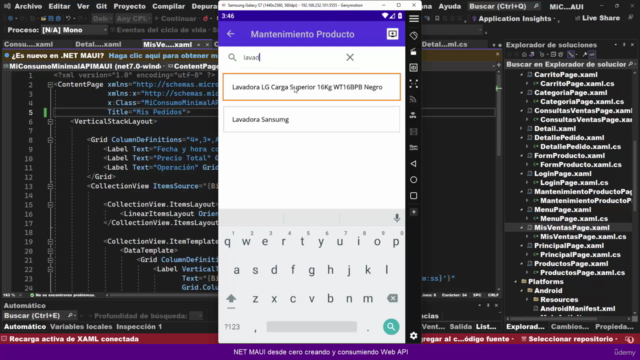Open the Ver menu

pos(83,6)
